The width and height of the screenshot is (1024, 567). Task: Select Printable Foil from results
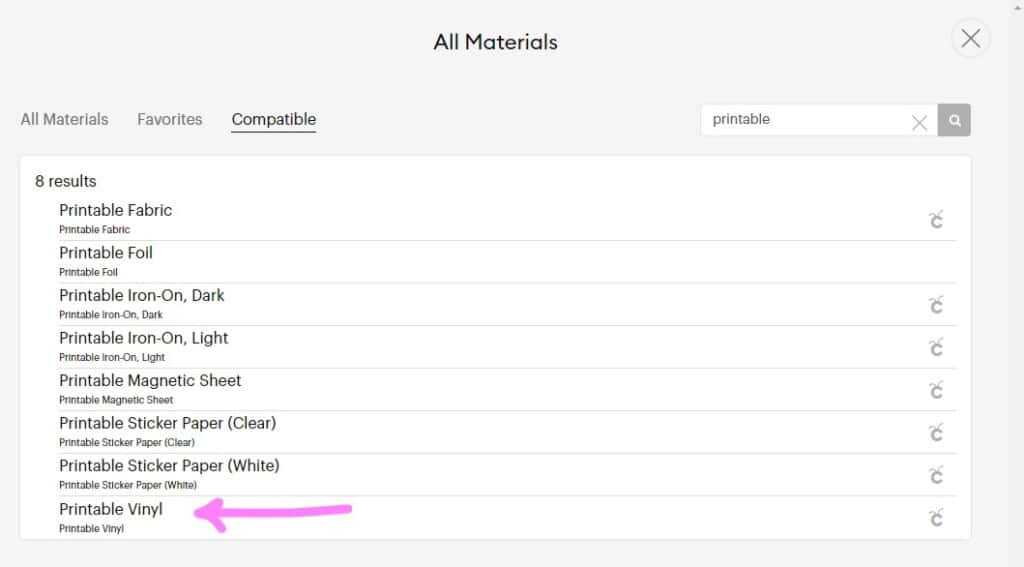tap(496, 262)
